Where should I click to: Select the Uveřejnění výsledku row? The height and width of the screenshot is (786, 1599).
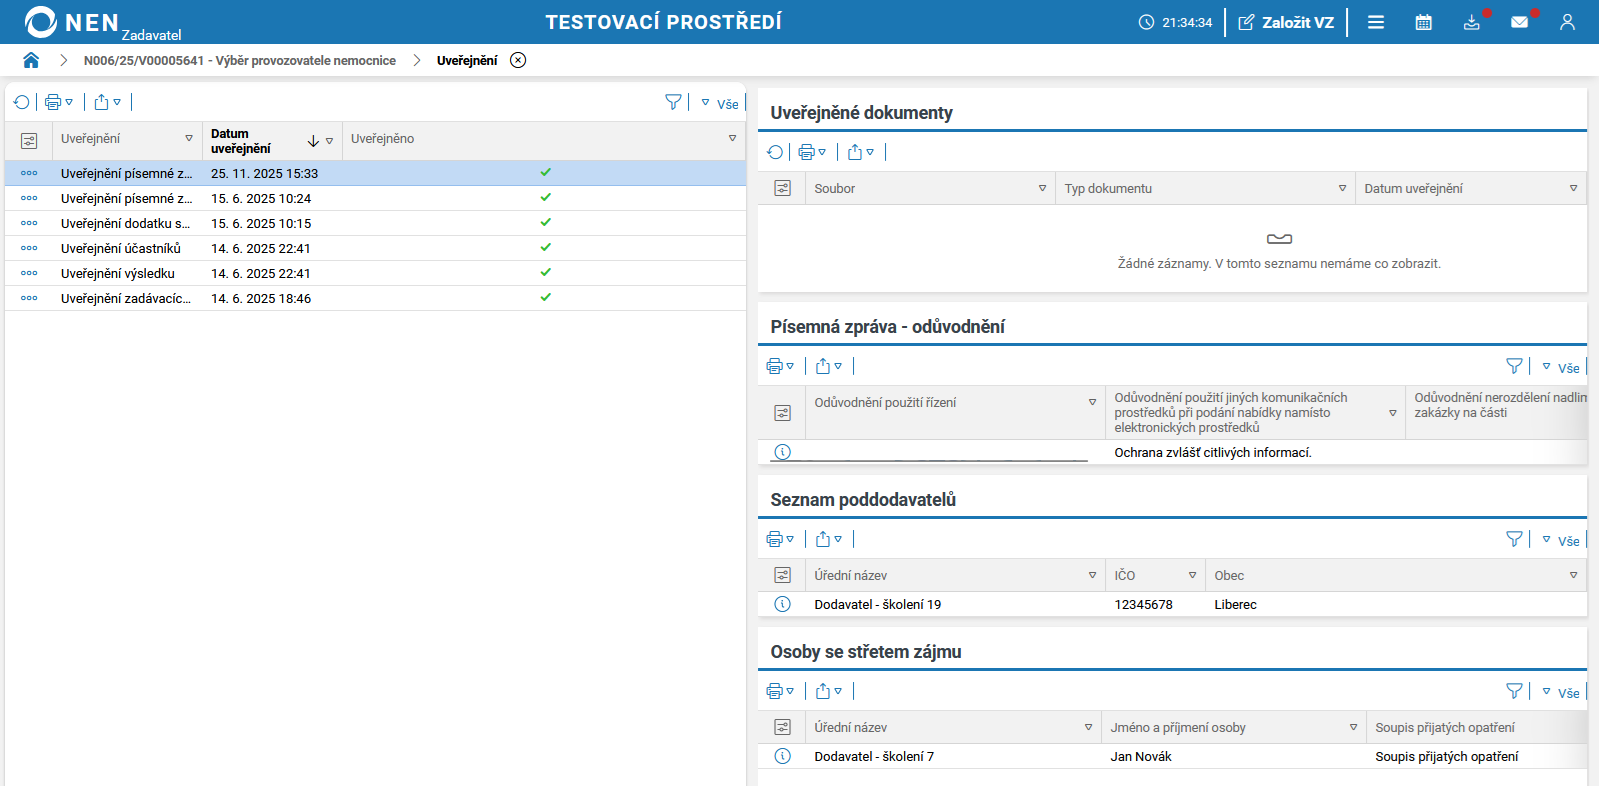[x=118, y=273]
